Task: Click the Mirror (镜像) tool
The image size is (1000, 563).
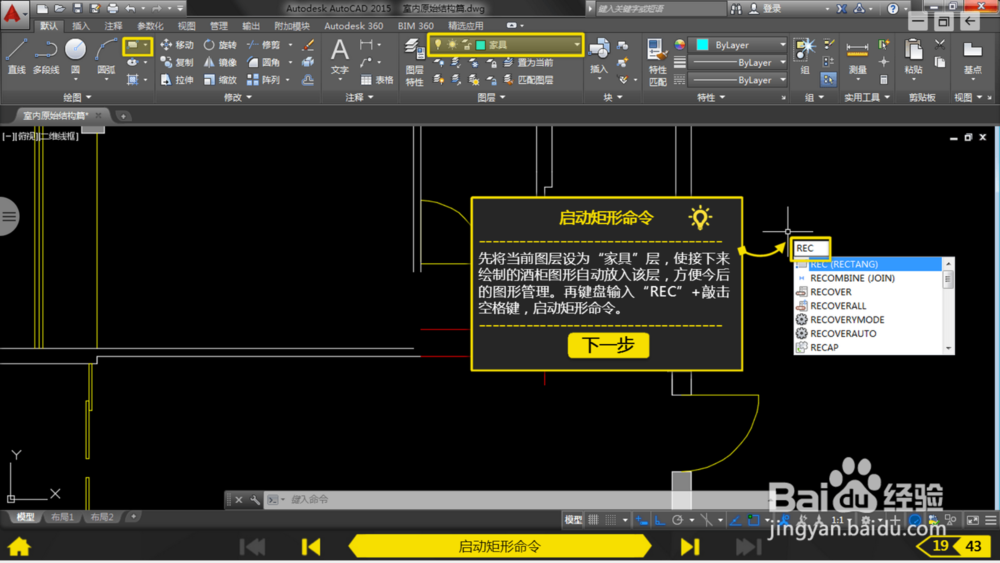Action: pyautogui.click(x=220, y=62)
